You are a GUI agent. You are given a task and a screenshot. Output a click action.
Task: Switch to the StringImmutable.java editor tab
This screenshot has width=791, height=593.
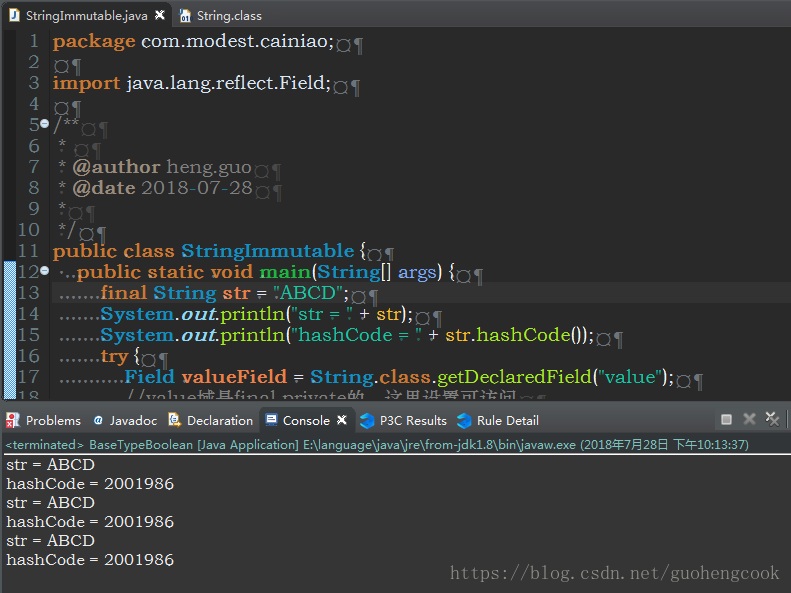pos(87,16)
